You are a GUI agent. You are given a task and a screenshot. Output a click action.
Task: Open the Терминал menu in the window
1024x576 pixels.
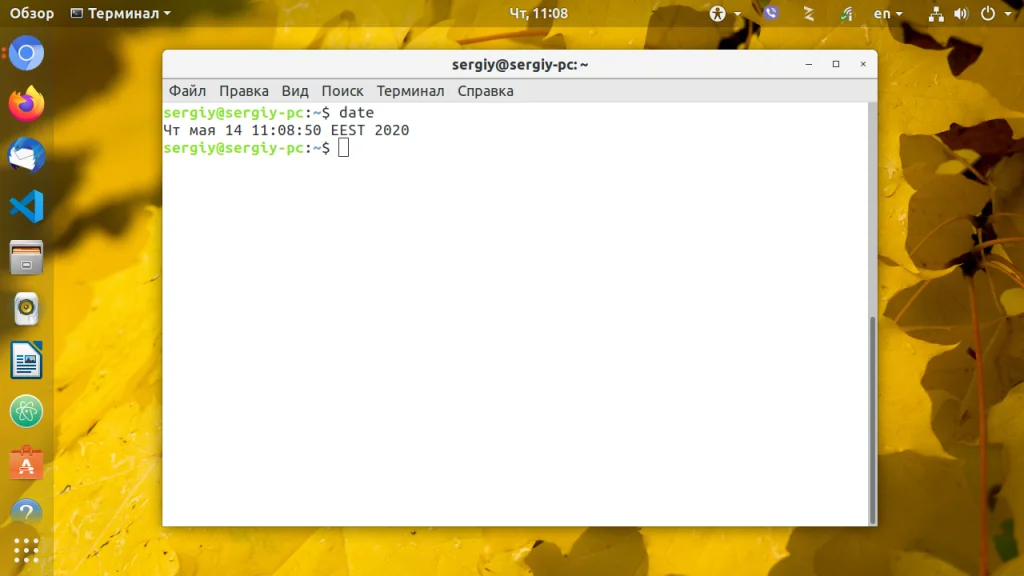410,91
